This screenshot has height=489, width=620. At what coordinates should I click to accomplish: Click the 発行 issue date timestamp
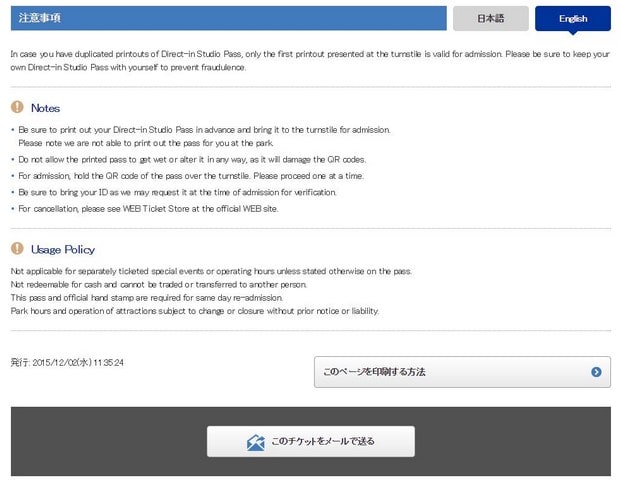point(67,362)
